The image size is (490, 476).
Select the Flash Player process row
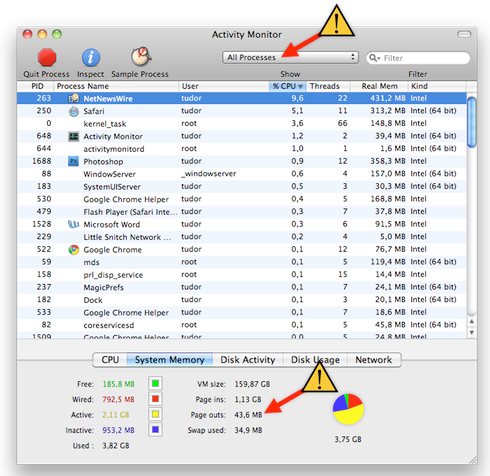pos(242,212)
